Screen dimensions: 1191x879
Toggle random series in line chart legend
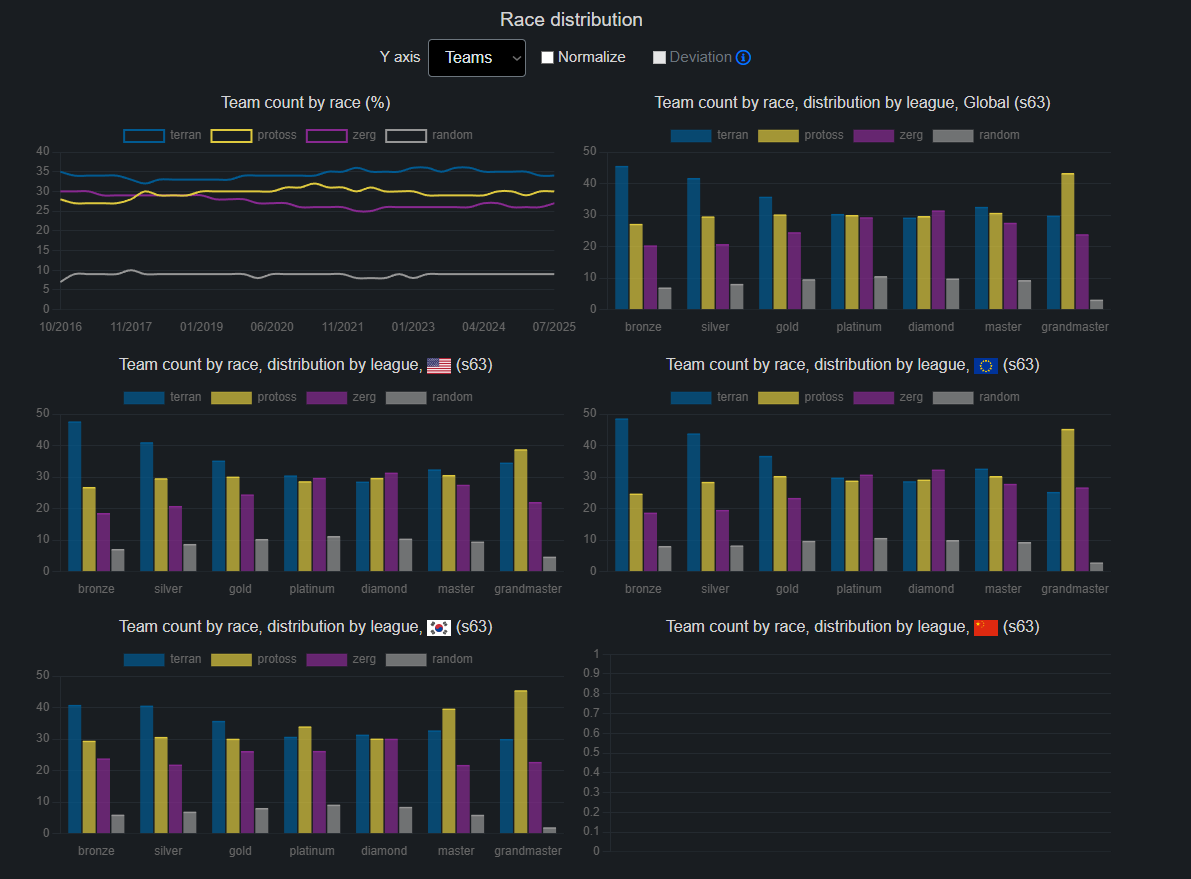point(429,135)
